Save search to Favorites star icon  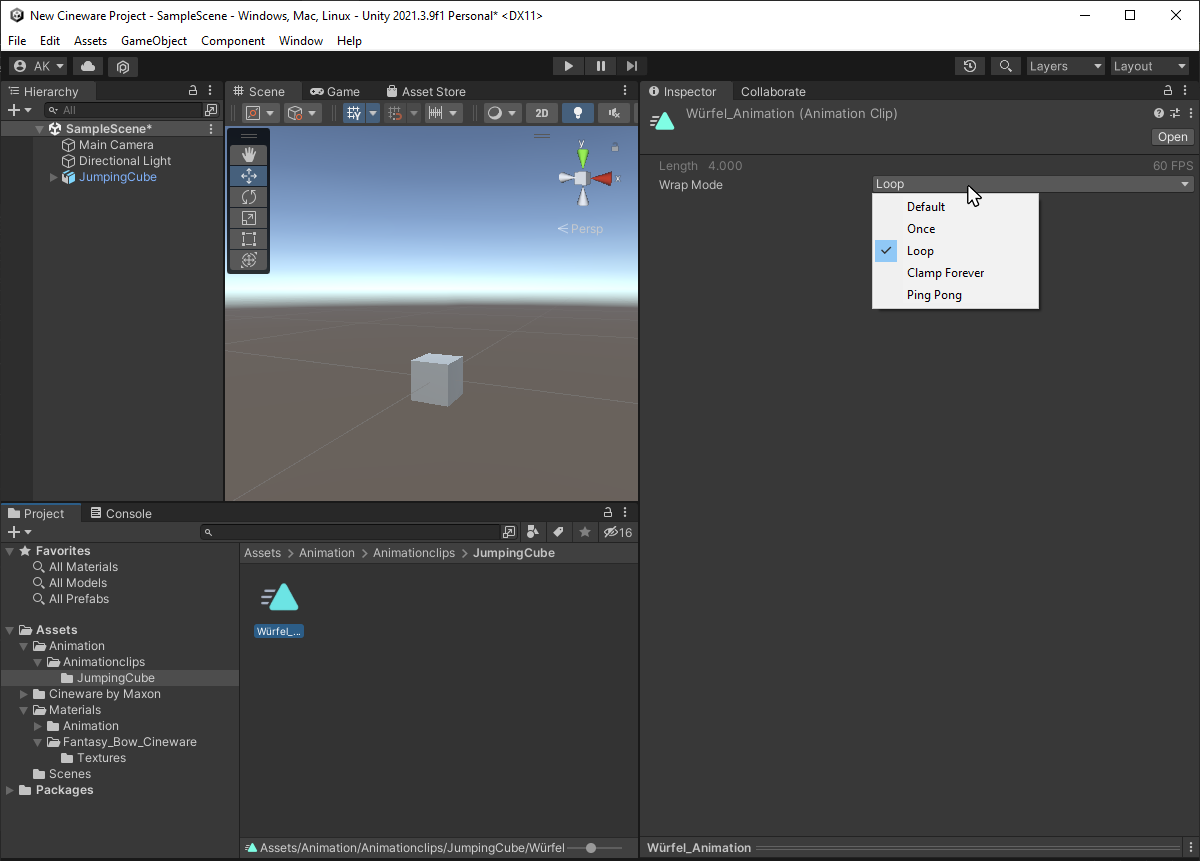[585, 532]
